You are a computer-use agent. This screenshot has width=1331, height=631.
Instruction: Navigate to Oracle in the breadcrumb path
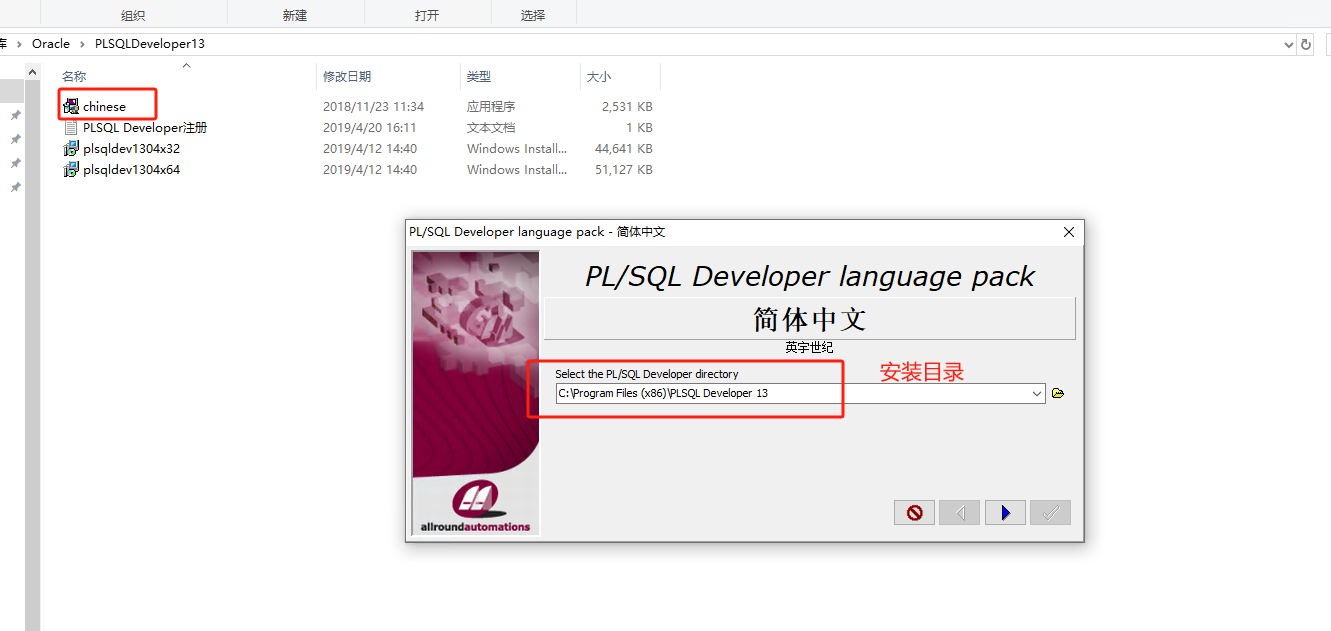tap(51, 43)
